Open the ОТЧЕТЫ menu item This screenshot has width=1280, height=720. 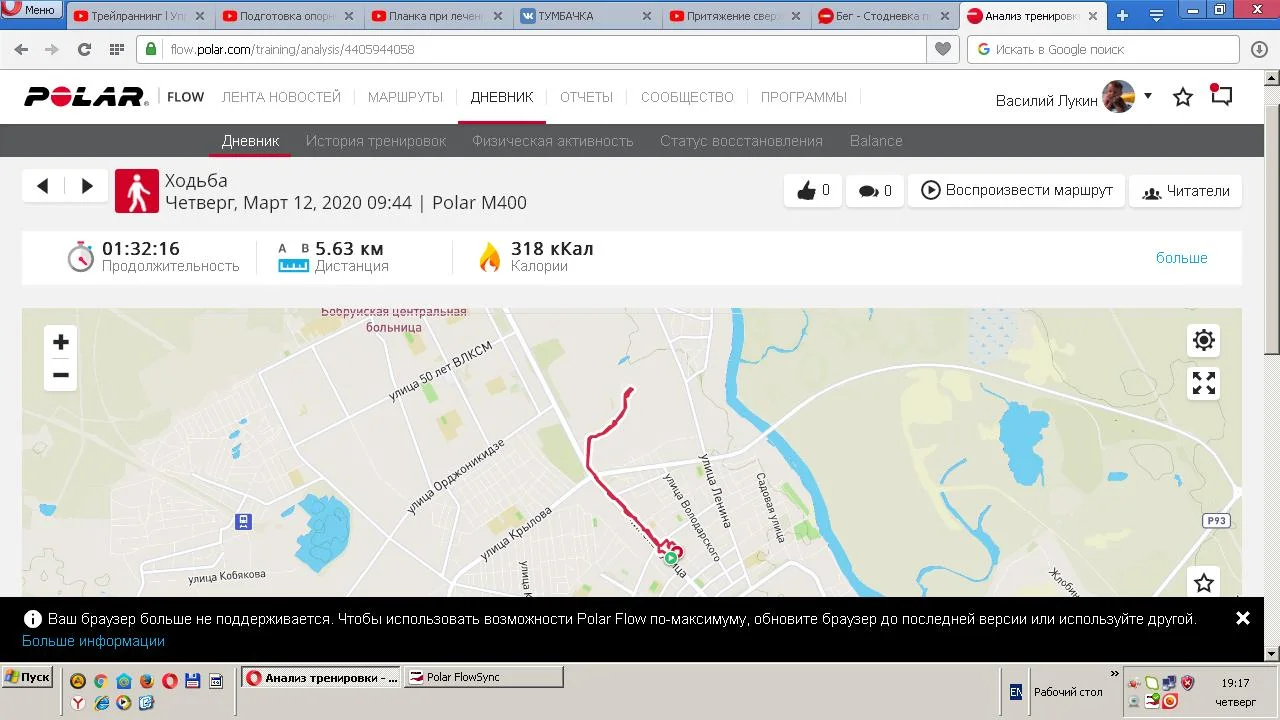pyautogui.click(x=586, y=97)
